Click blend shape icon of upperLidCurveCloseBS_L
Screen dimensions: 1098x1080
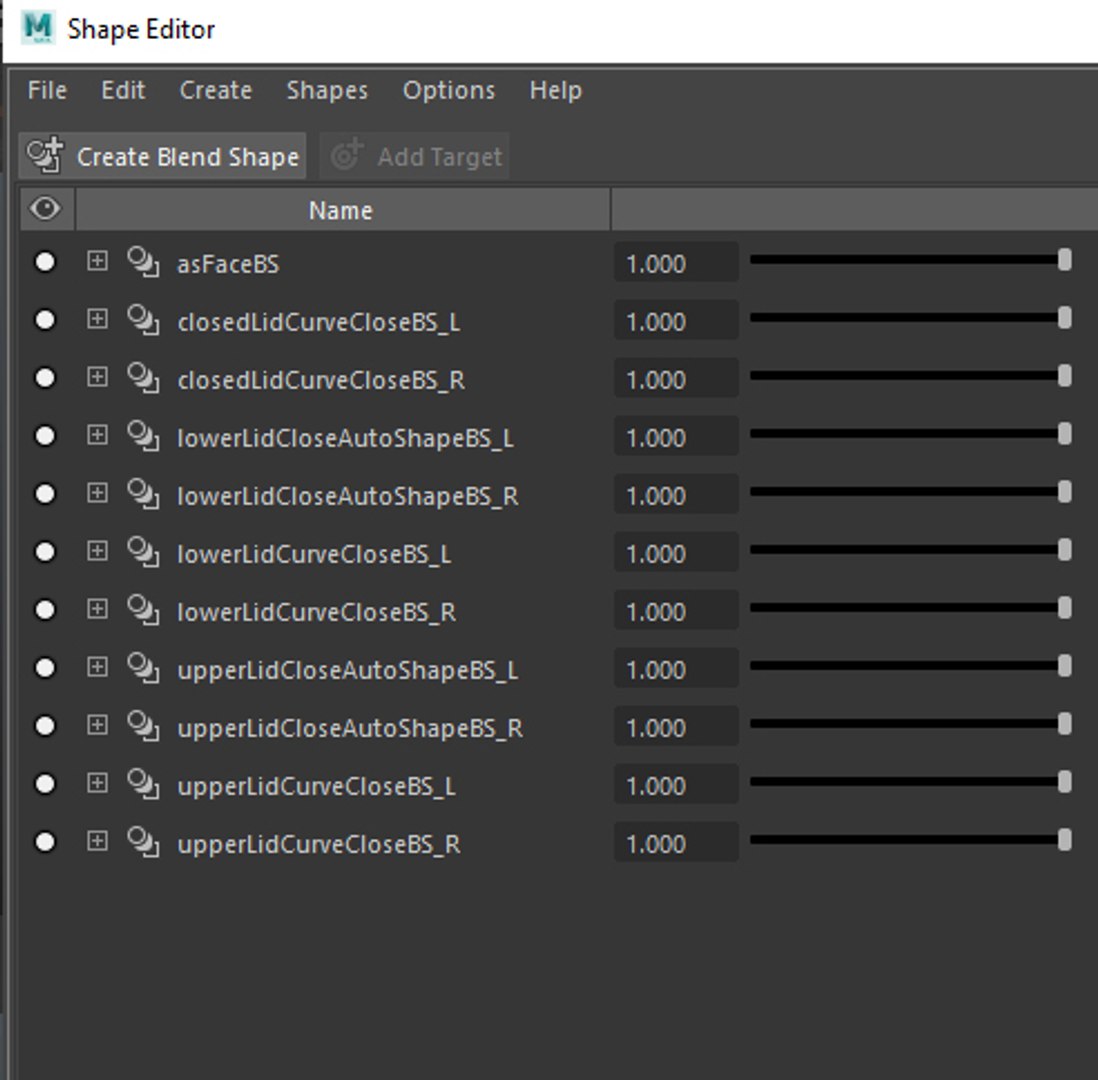click(x=143, y=785)
